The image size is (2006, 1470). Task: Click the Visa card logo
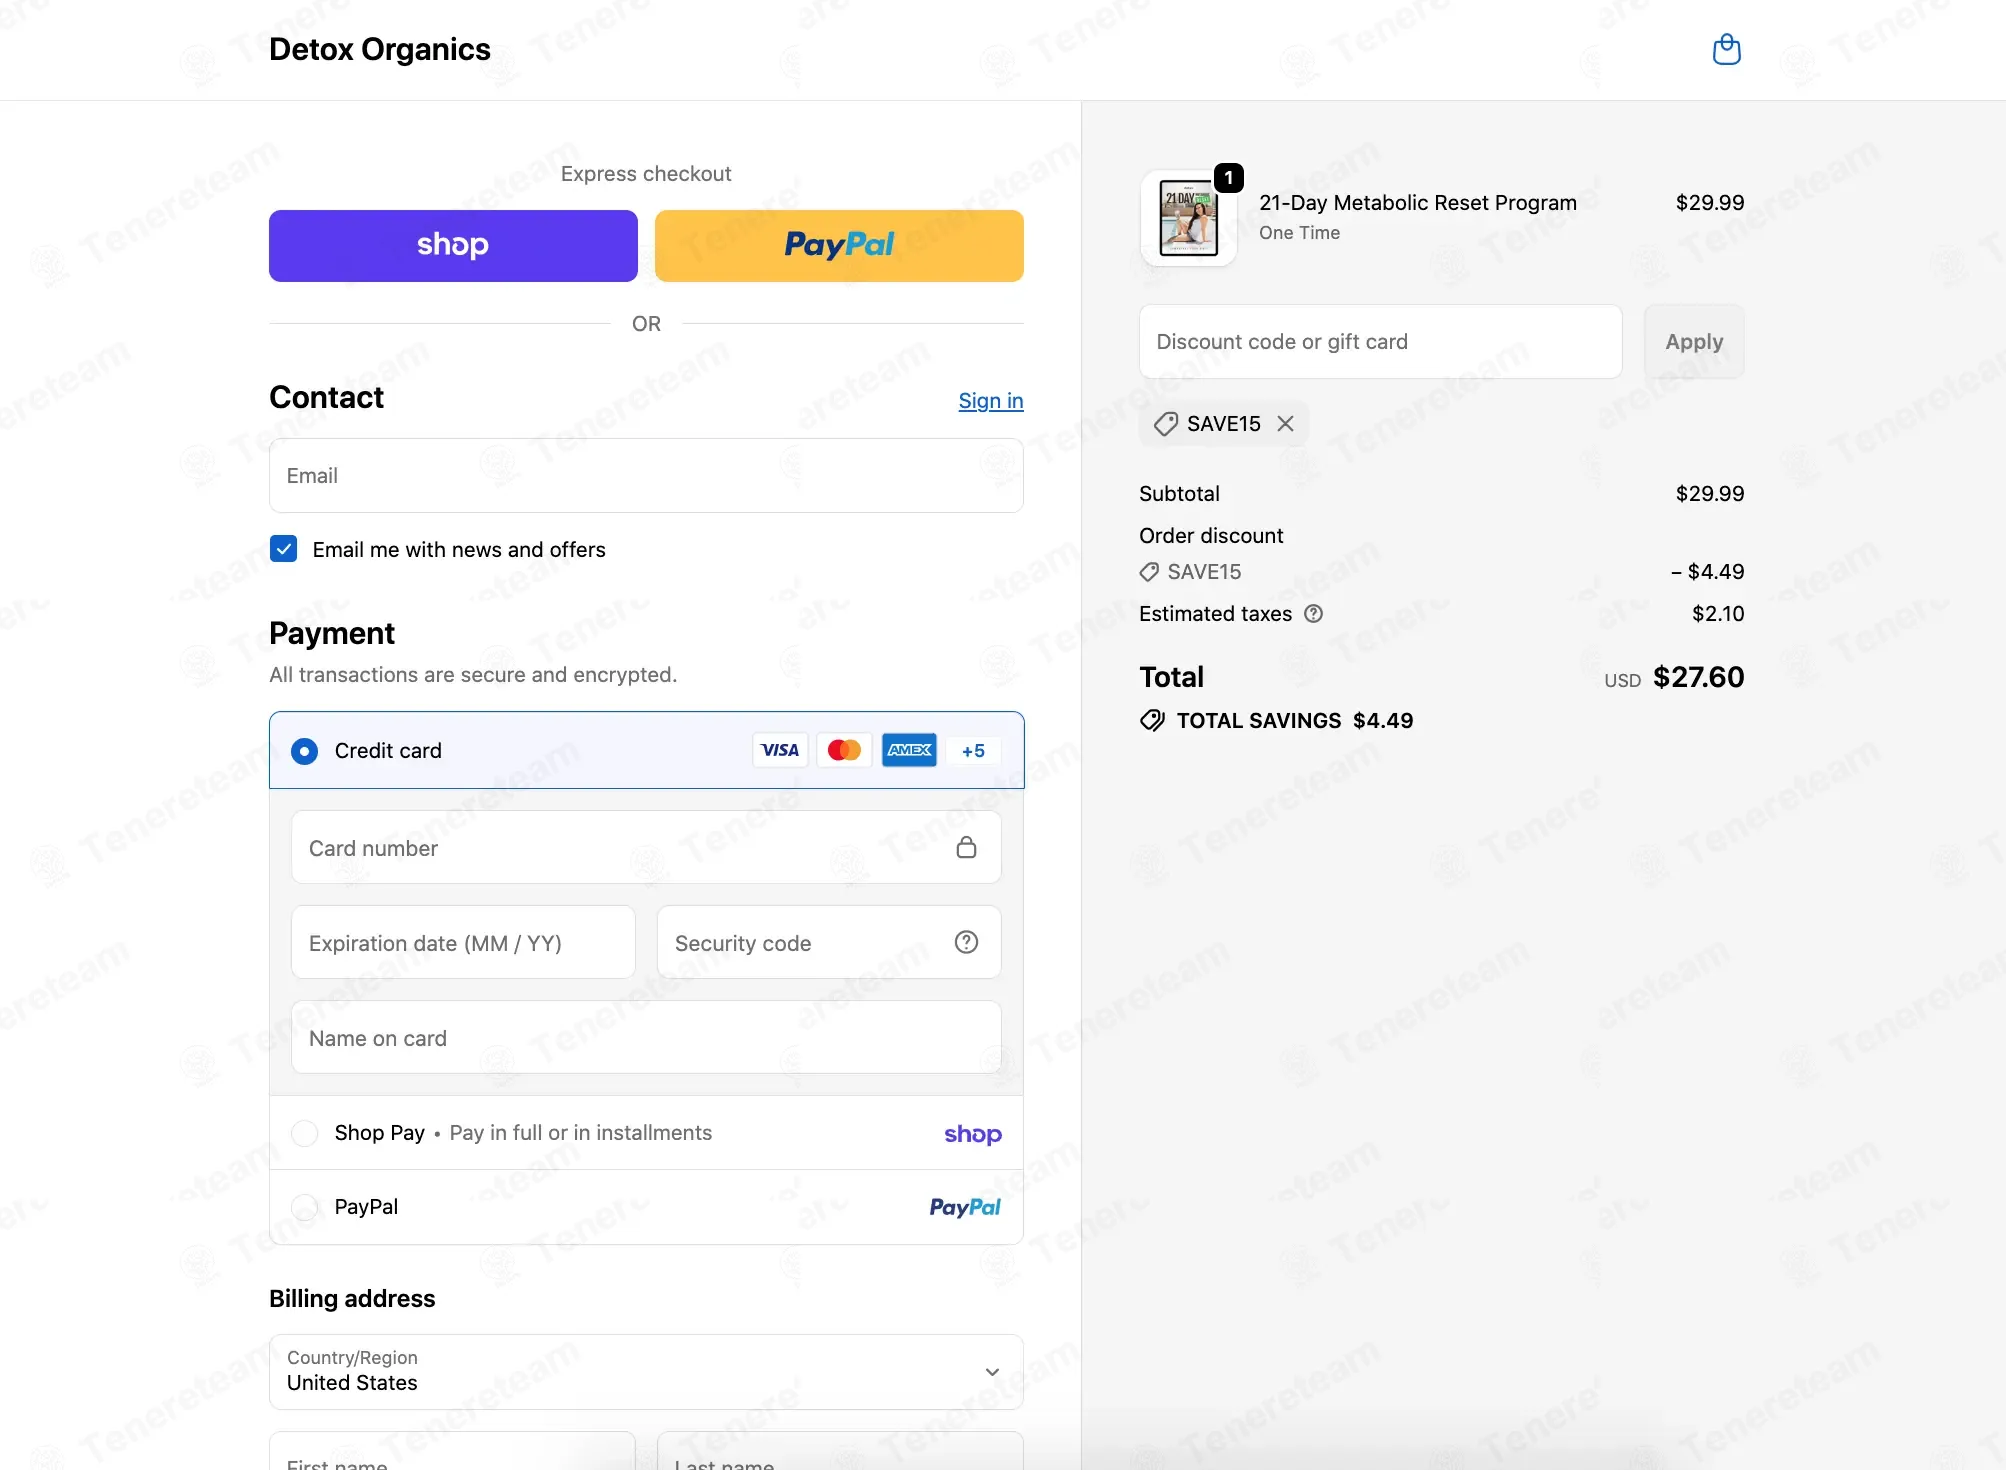(780, 750)
